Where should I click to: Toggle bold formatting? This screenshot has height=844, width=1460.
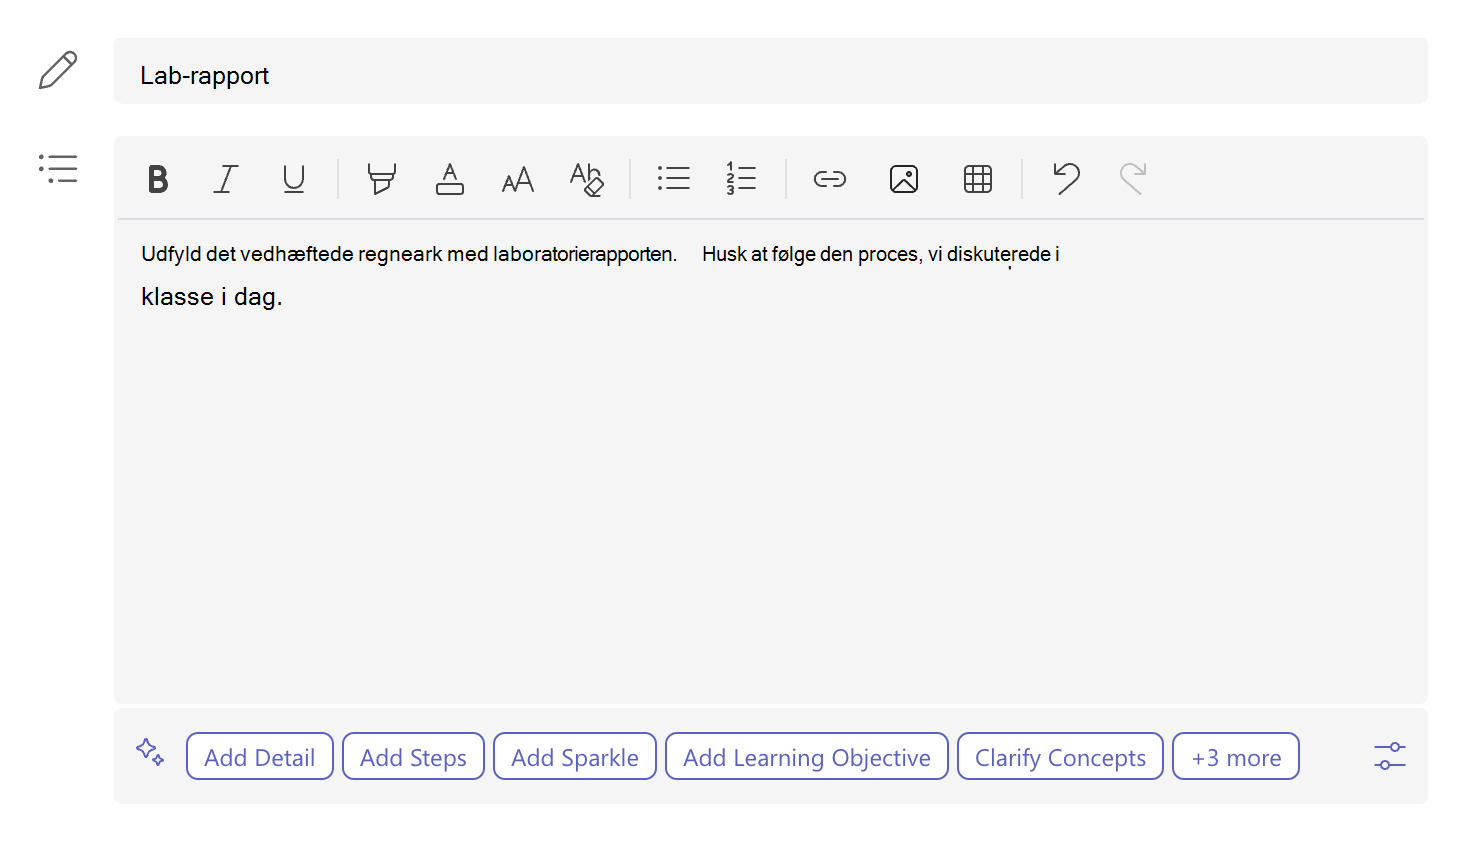(158, 180)
